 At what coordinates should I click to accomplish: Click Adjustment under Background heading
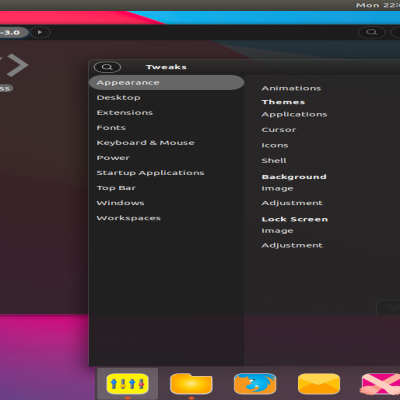pos(292,203)
